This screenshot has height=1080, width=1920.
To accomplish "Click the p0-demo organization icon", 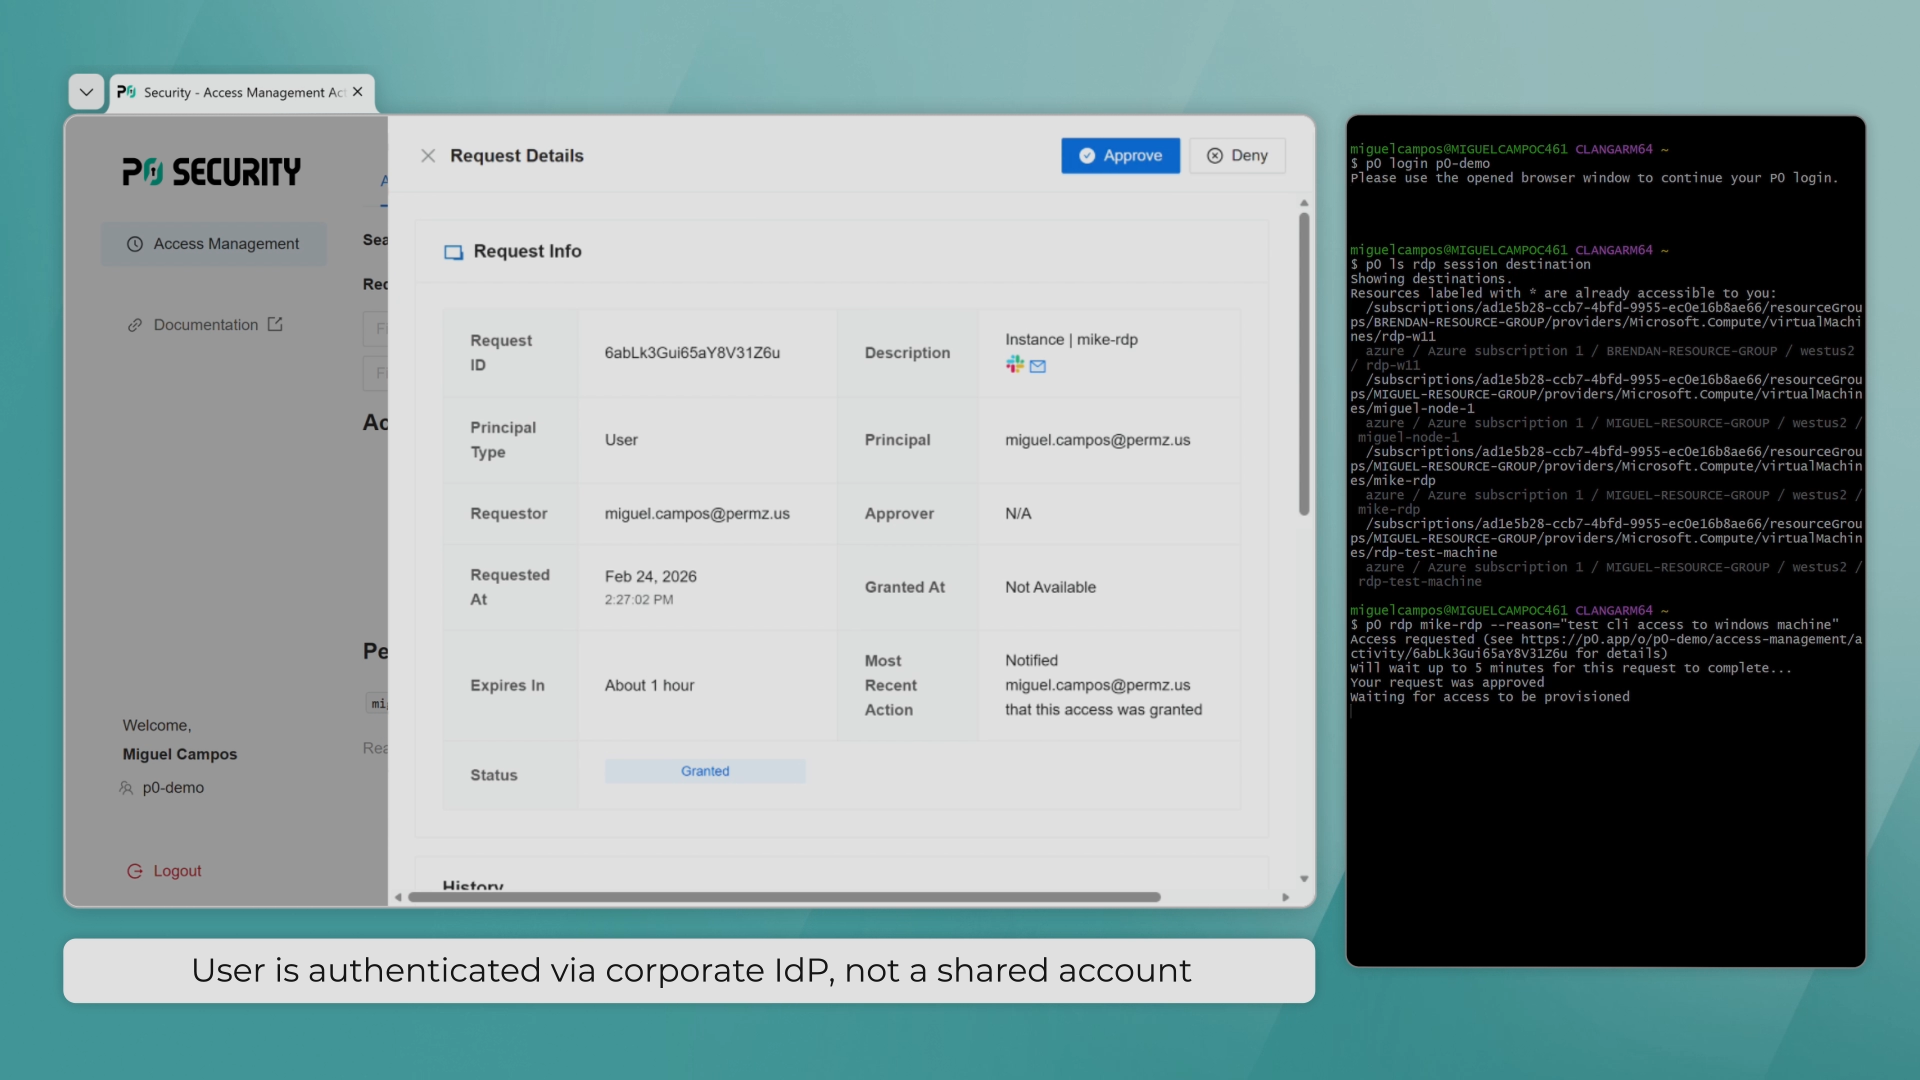I will coord(126,788).
